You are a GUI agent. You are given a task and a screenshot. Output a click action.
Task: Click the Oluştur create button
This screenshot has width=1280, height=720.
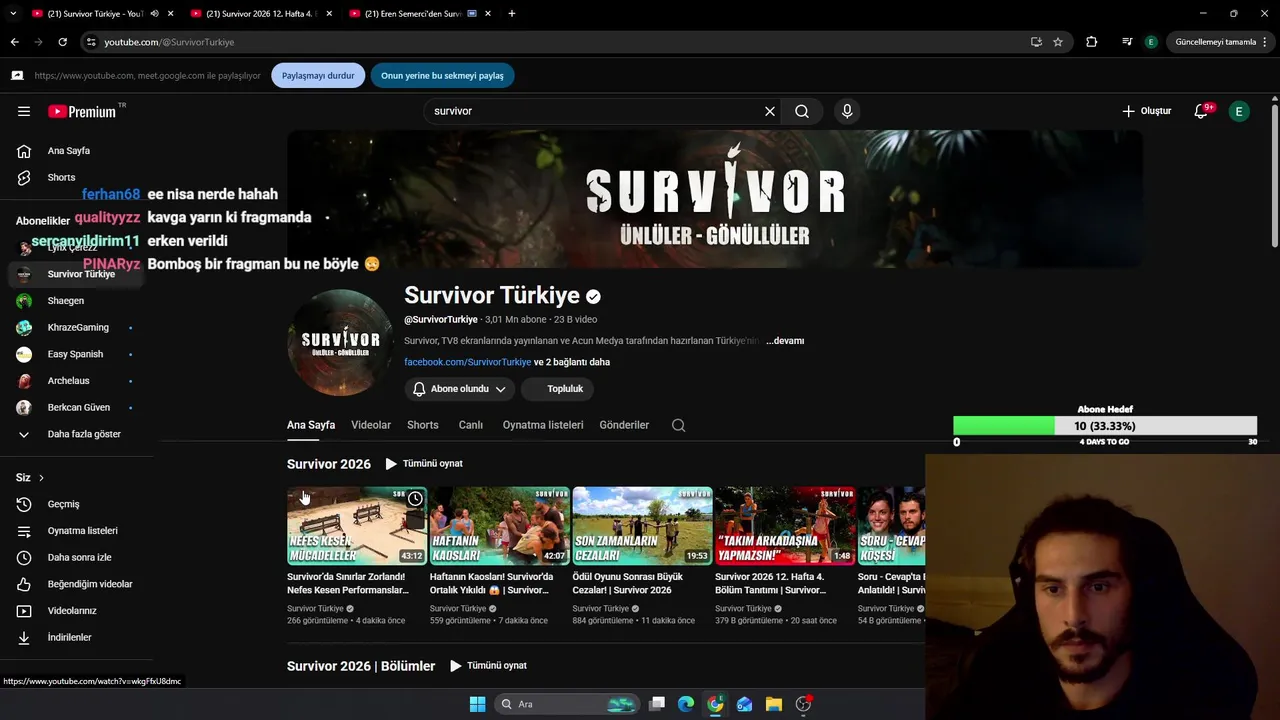1146,111
